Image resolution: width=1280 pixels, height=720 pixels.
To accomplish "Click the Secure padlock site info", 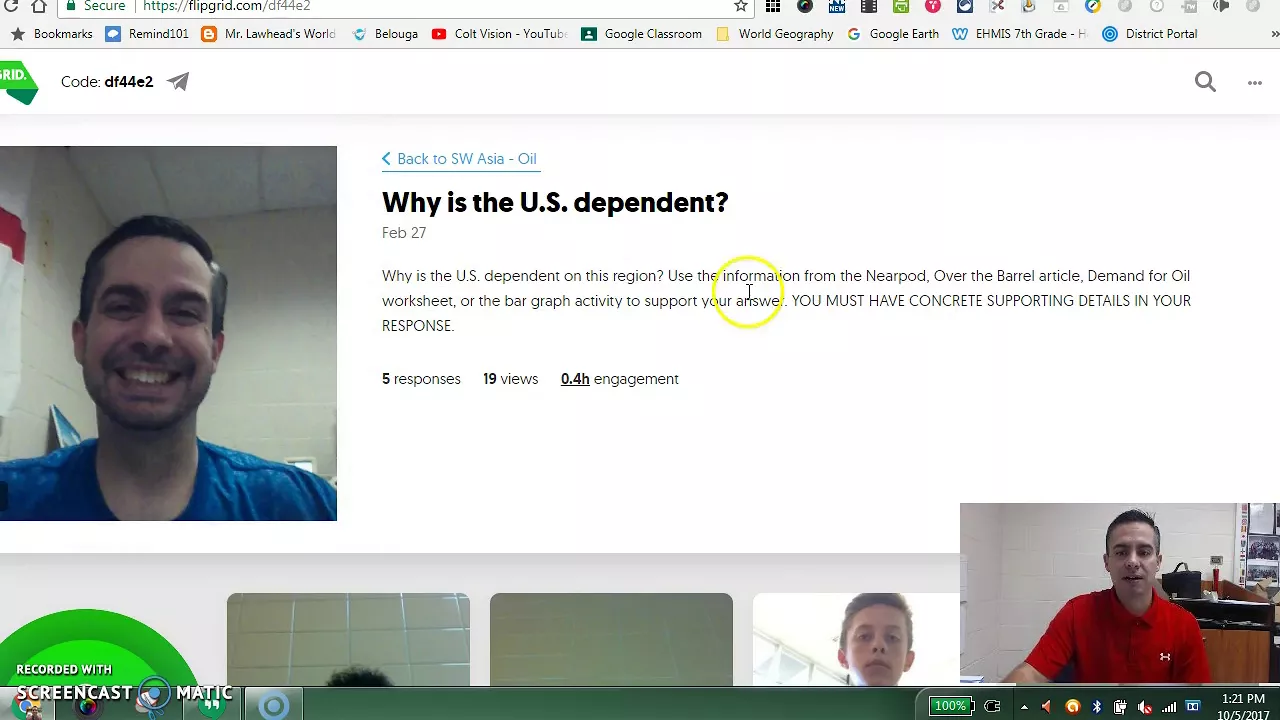I will [x=95, y=6].
